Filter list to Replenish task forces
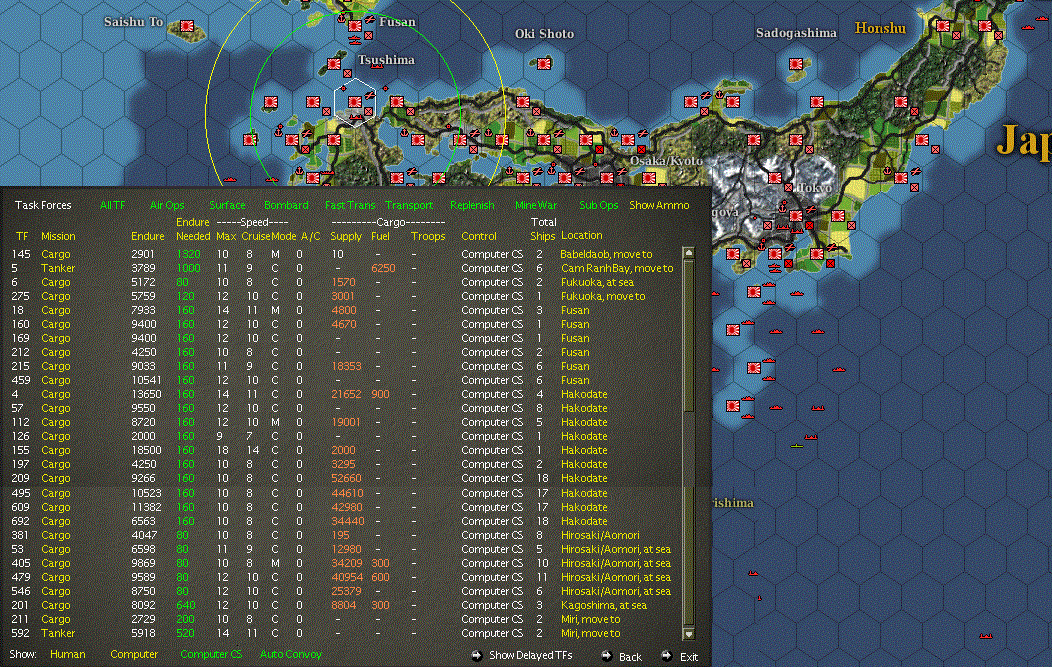This screenshot has width=1052, height=667. click(x=472, y=205)
